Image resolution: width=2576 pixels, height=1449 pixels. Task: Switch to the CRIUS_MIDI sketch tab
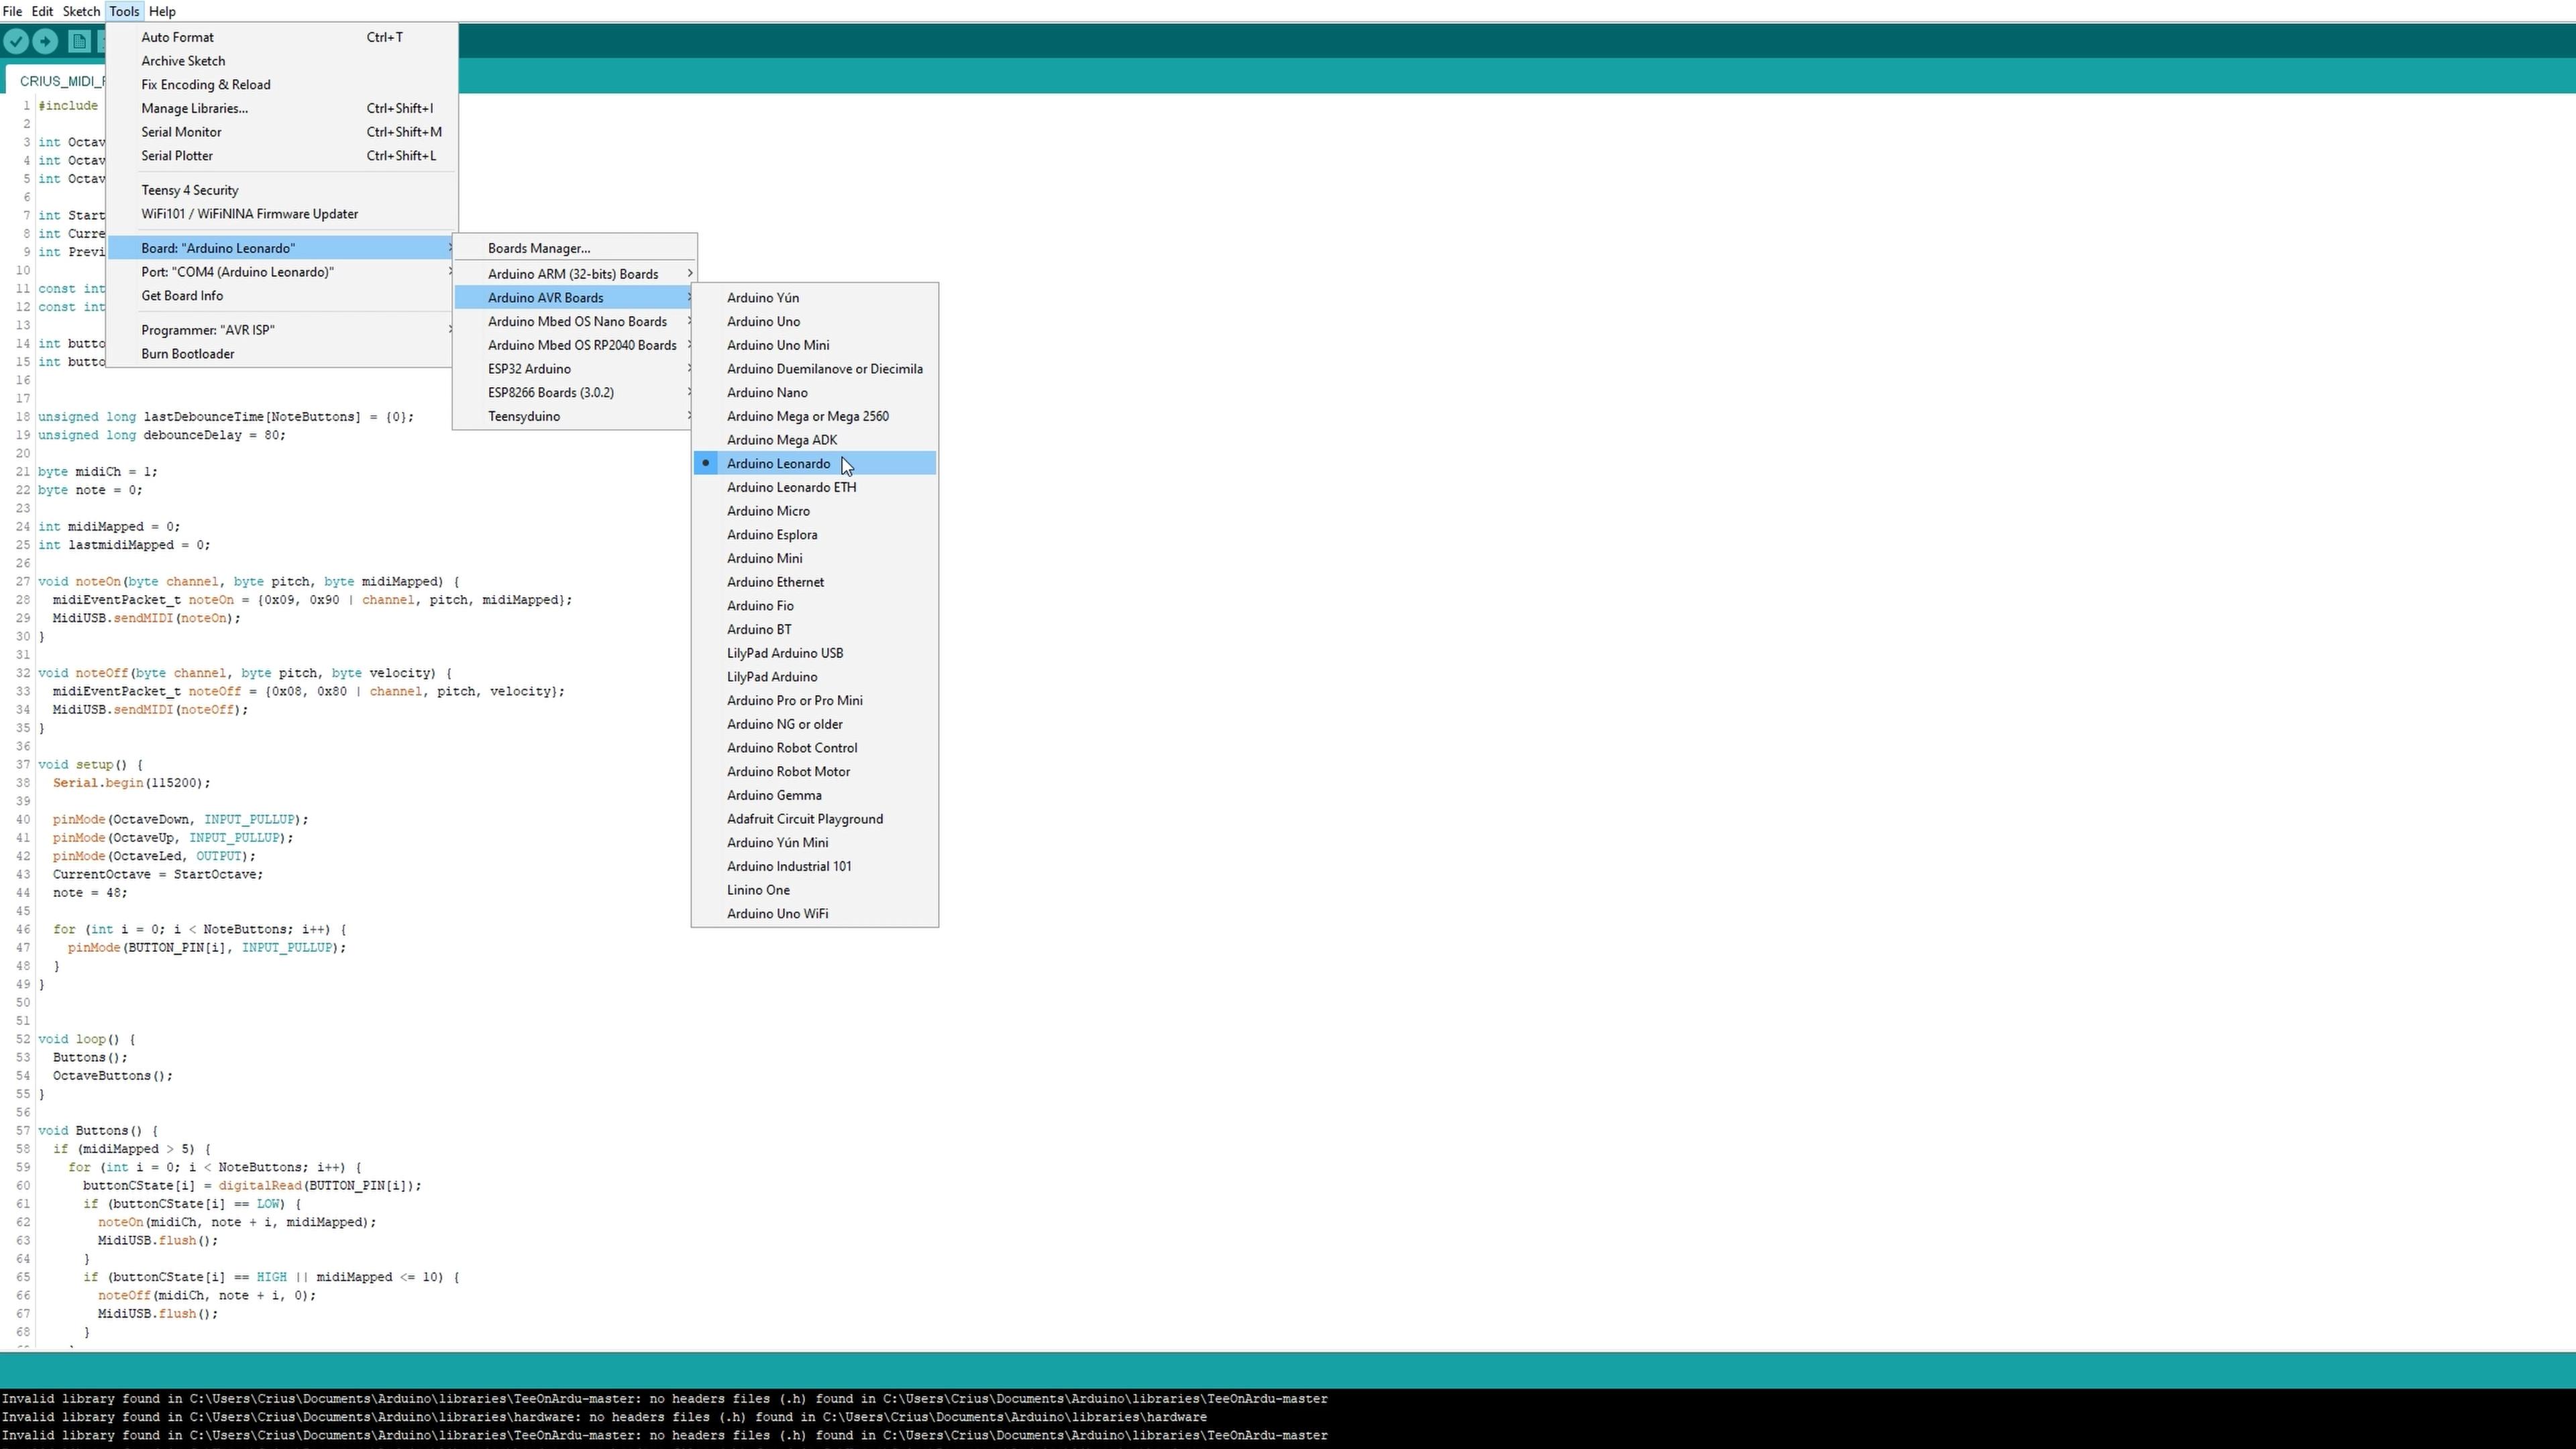pos(60,81)
